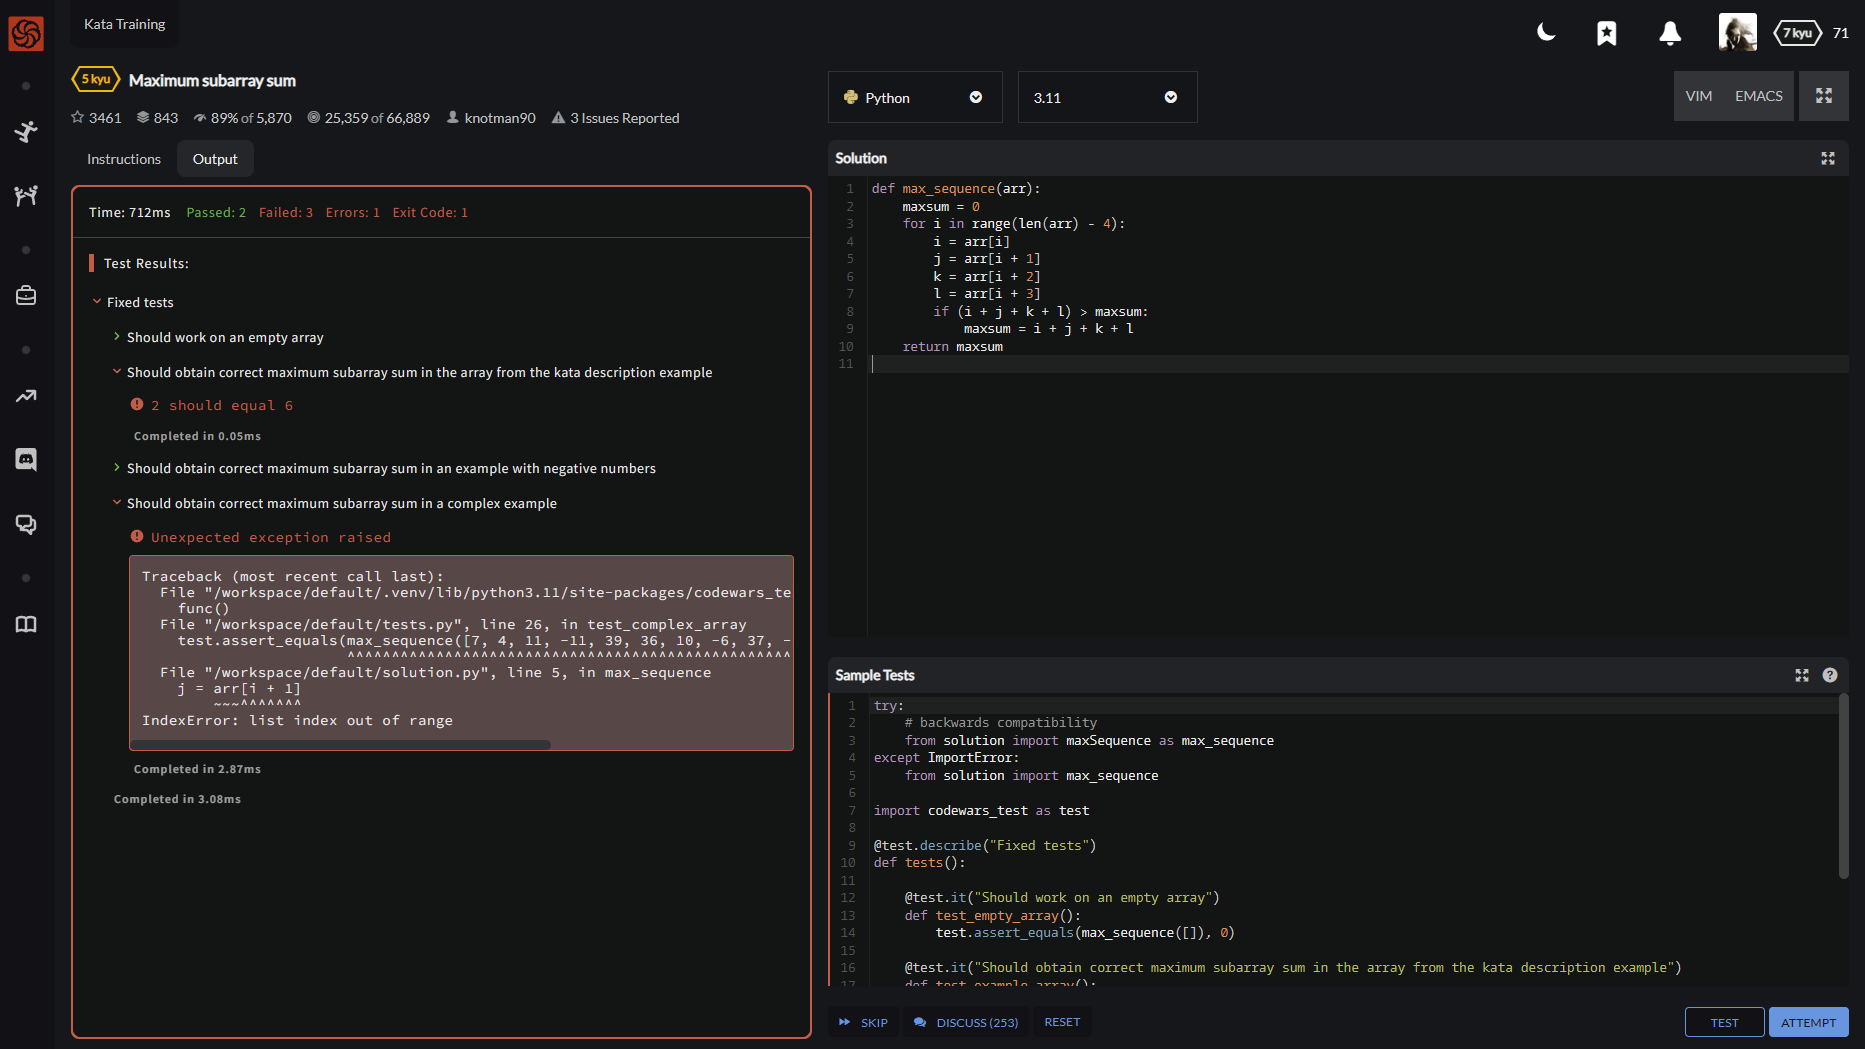The height and width of the screenshot is (1049, 1865).
Task: Click the 25,359 of 66,889 completion stat
Action: (x=368, y=118)
